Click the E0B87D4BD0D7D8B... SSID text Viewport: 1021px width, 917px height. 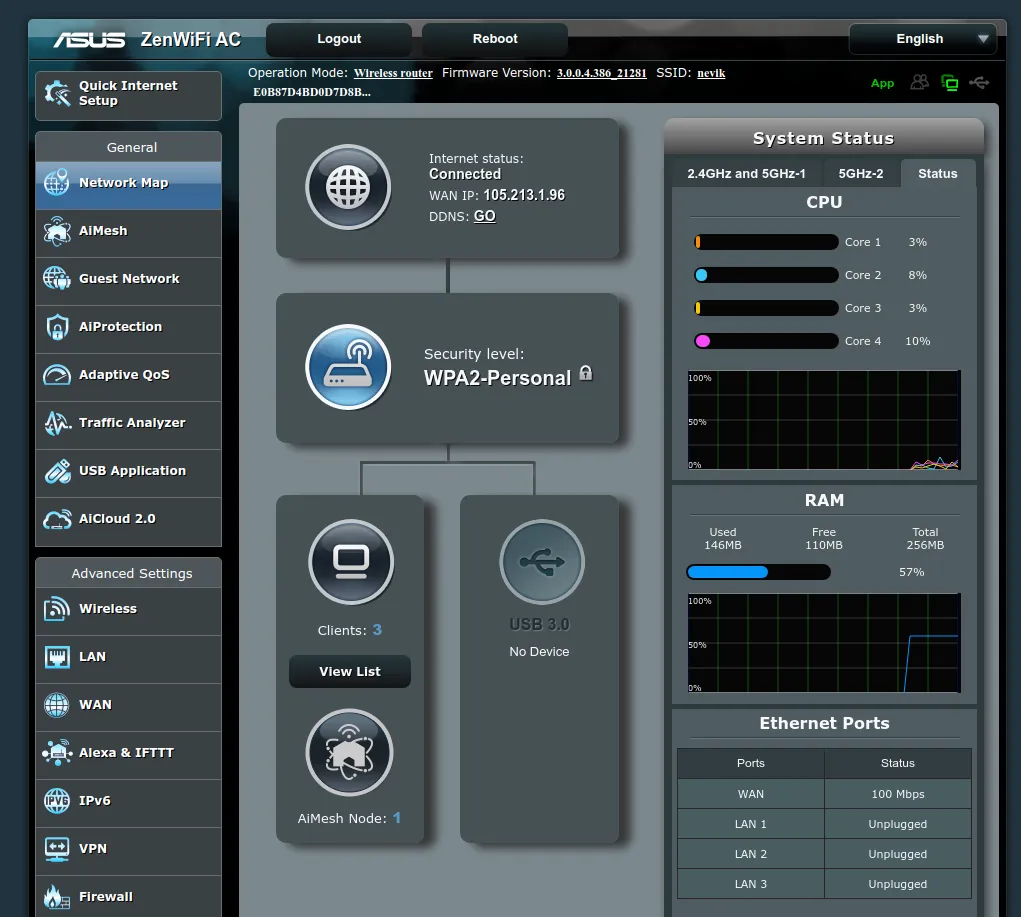(x=312, y=92)
